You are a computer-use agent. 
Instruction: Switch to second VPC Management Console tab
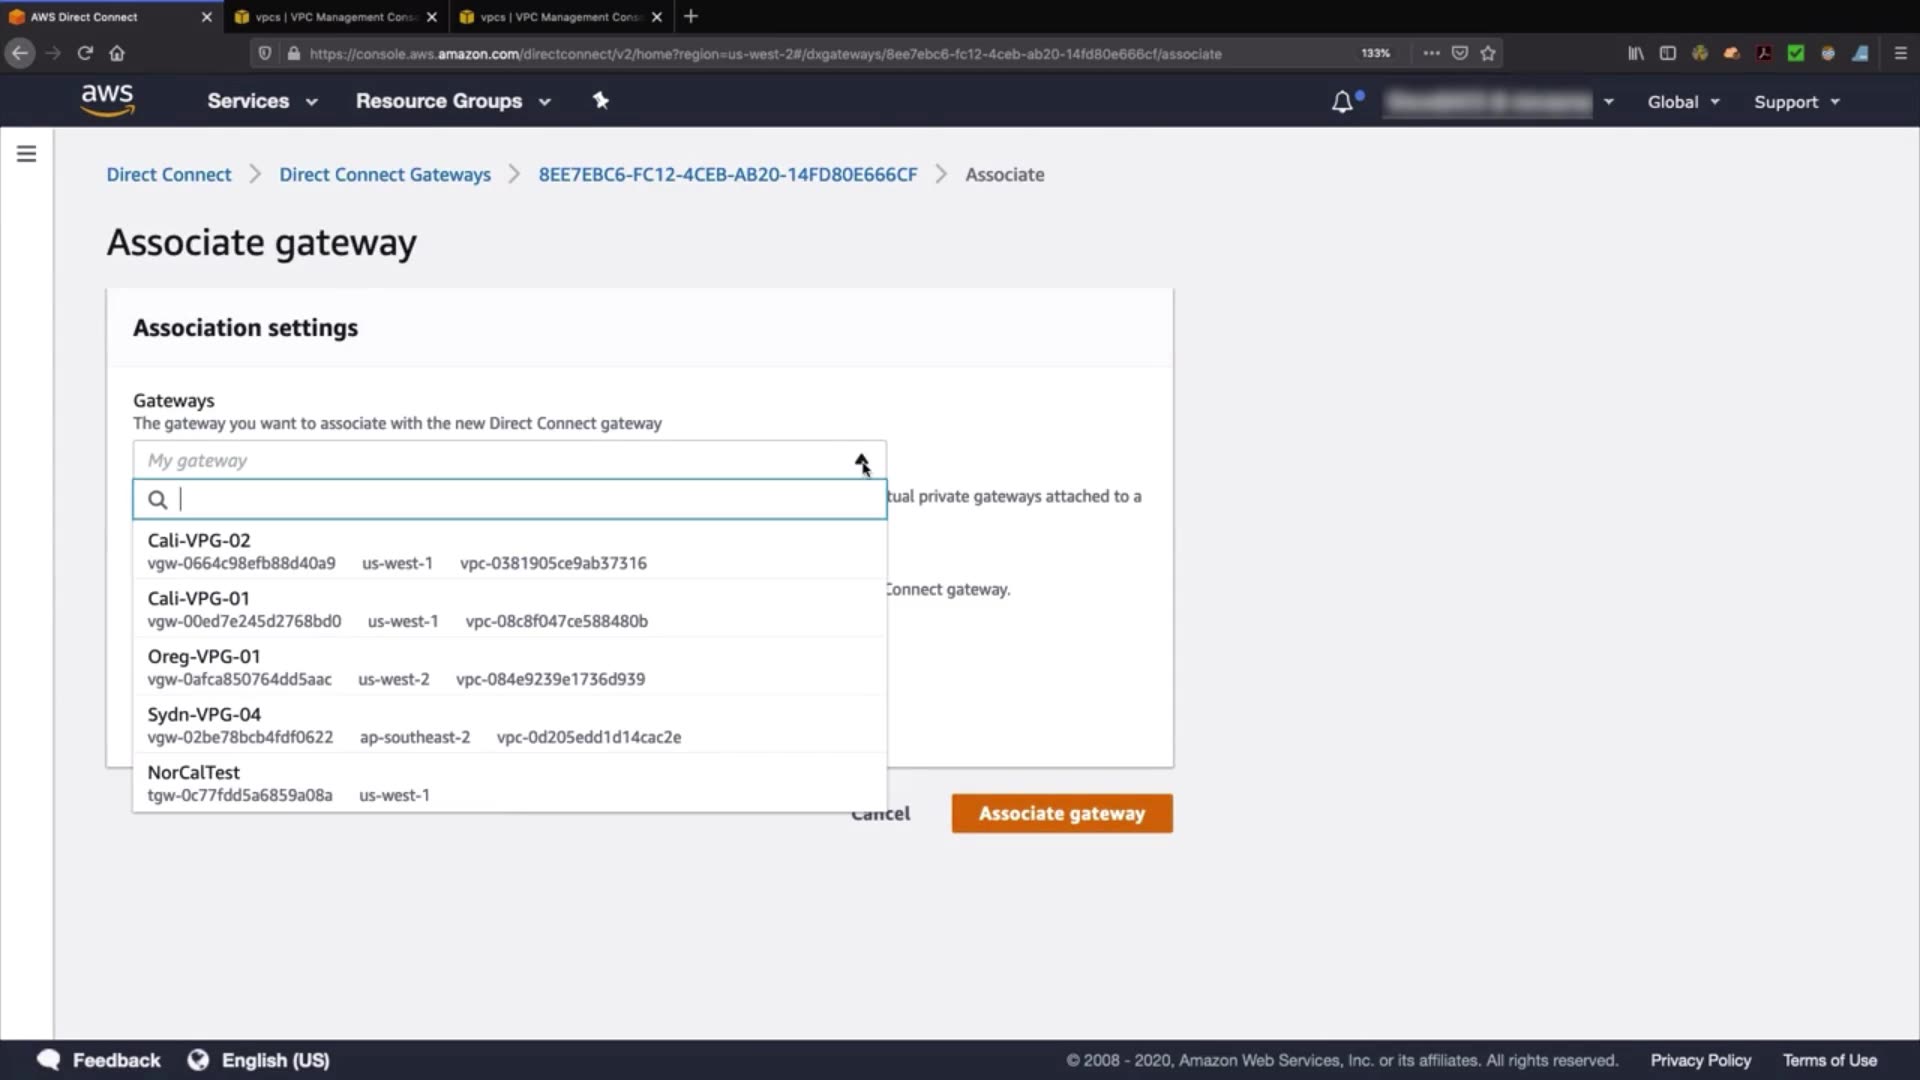(559, 17)
